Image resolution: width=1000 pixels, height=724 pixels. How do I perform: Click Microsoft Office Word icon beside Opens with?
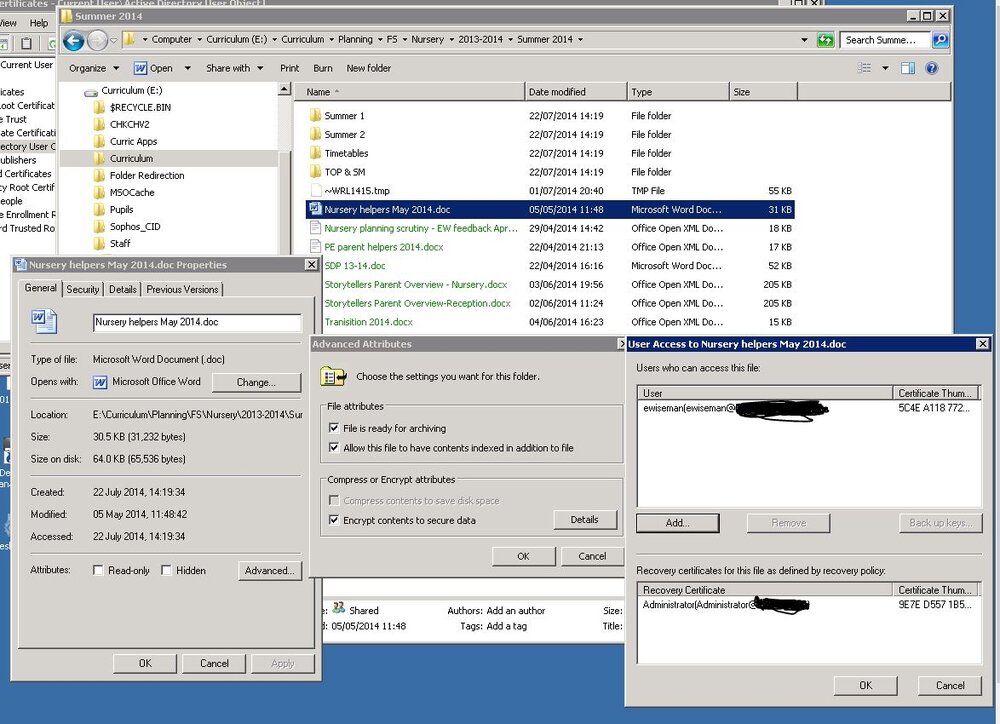click(100, 382)
